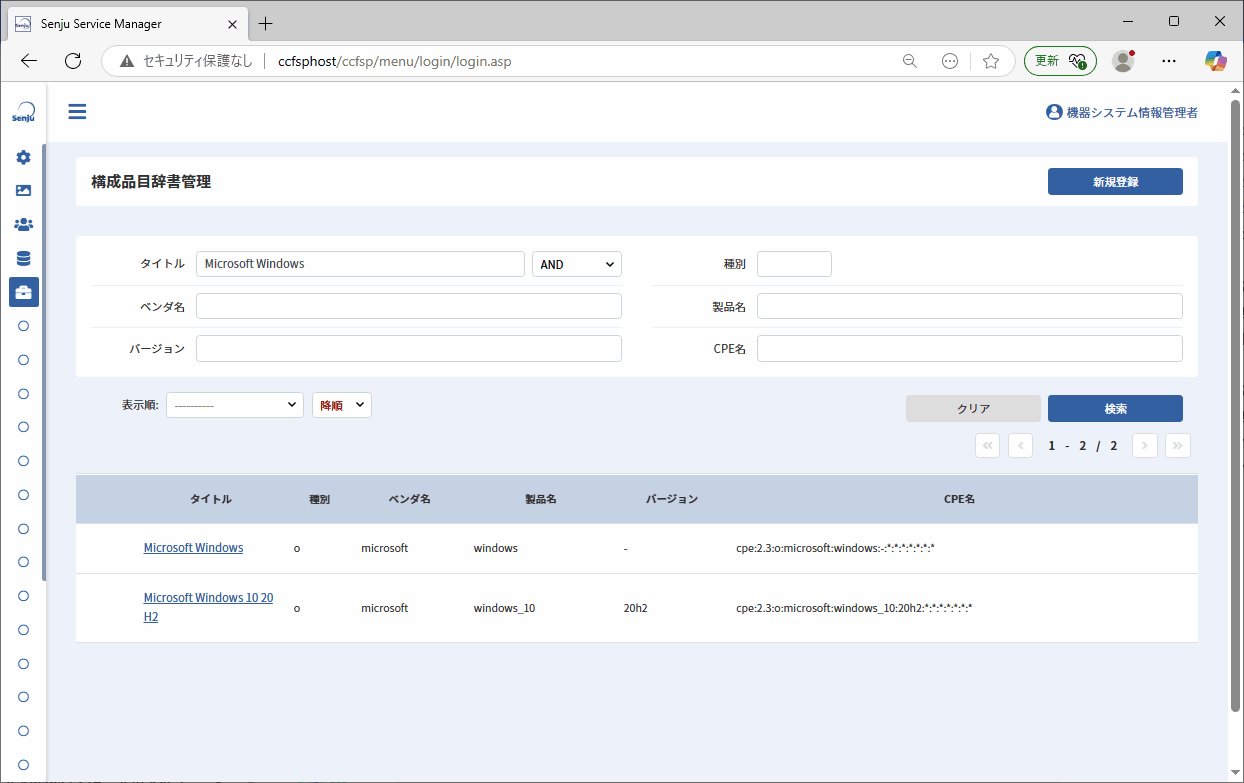Go to the next results page
1244x783 pixels.
(1145, 445)
